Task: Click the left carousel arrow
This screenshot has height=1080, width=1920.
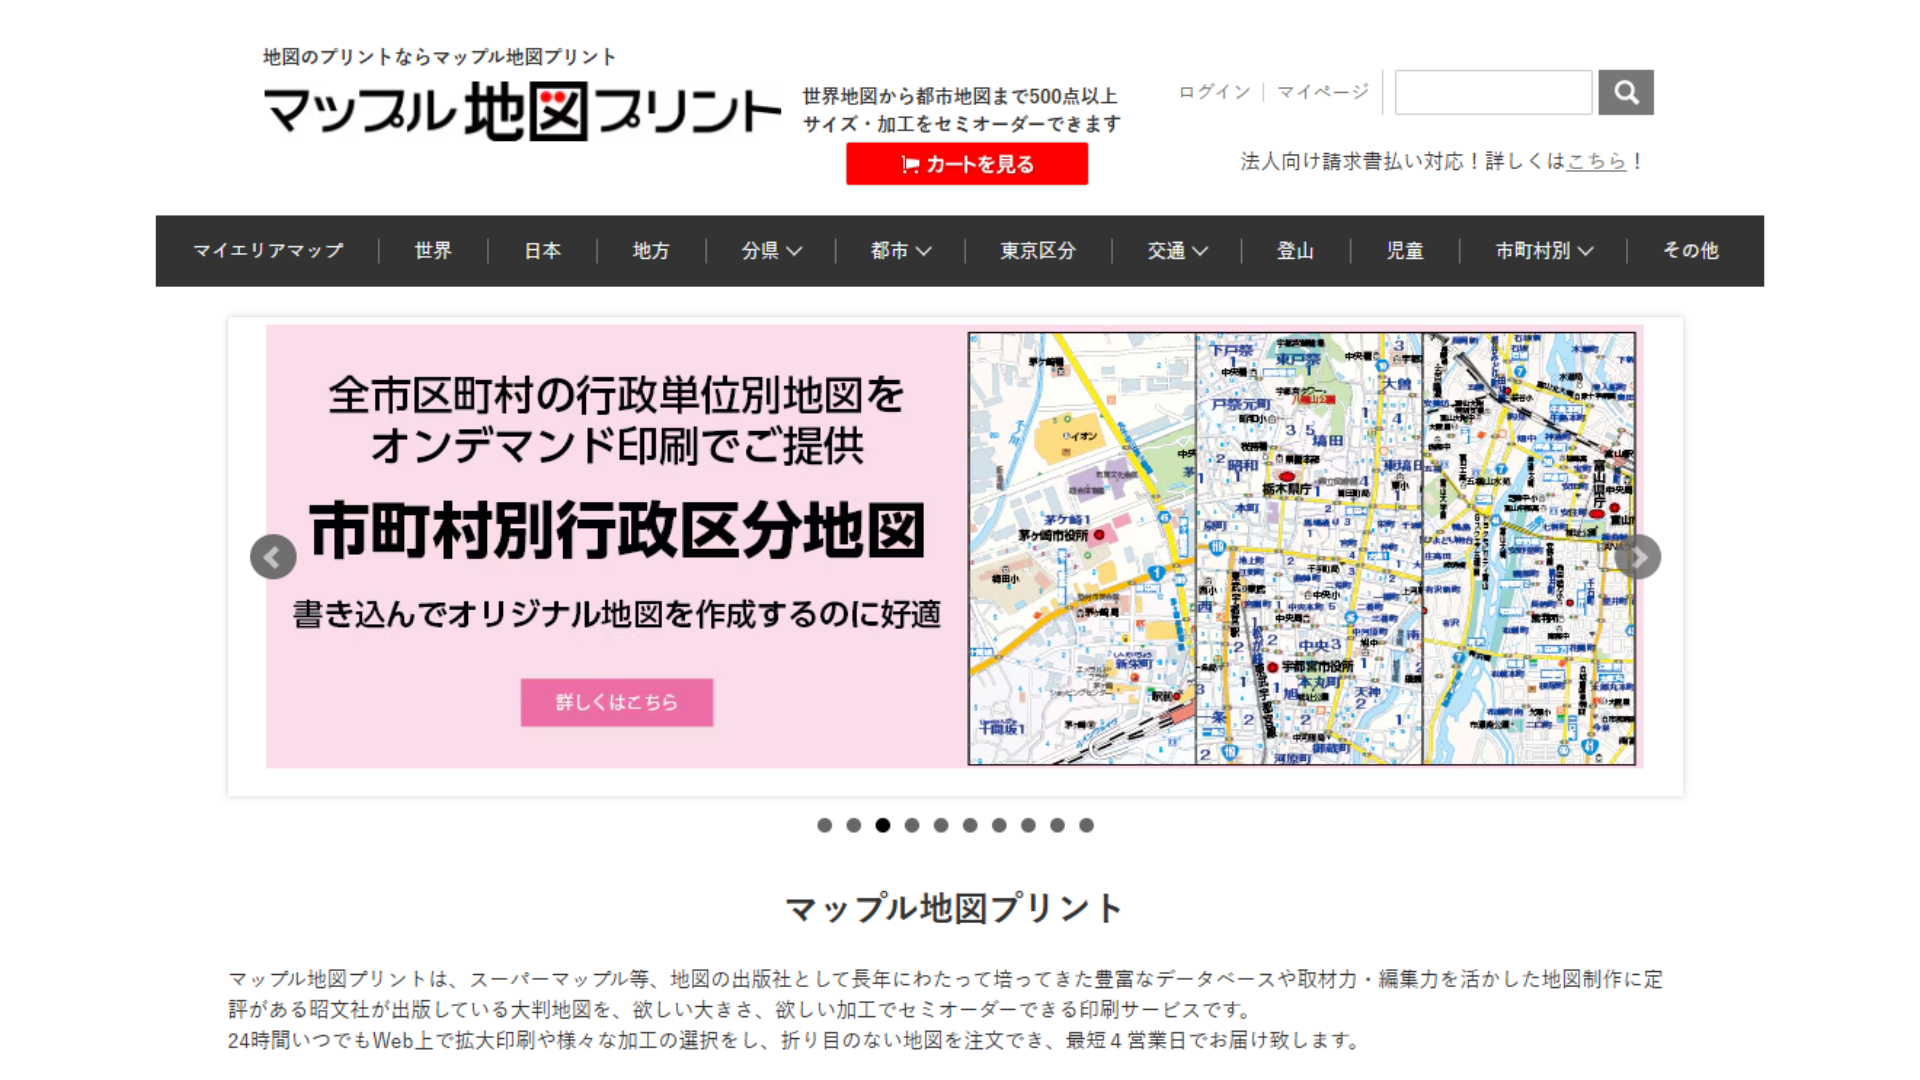Action: (273, 557)
